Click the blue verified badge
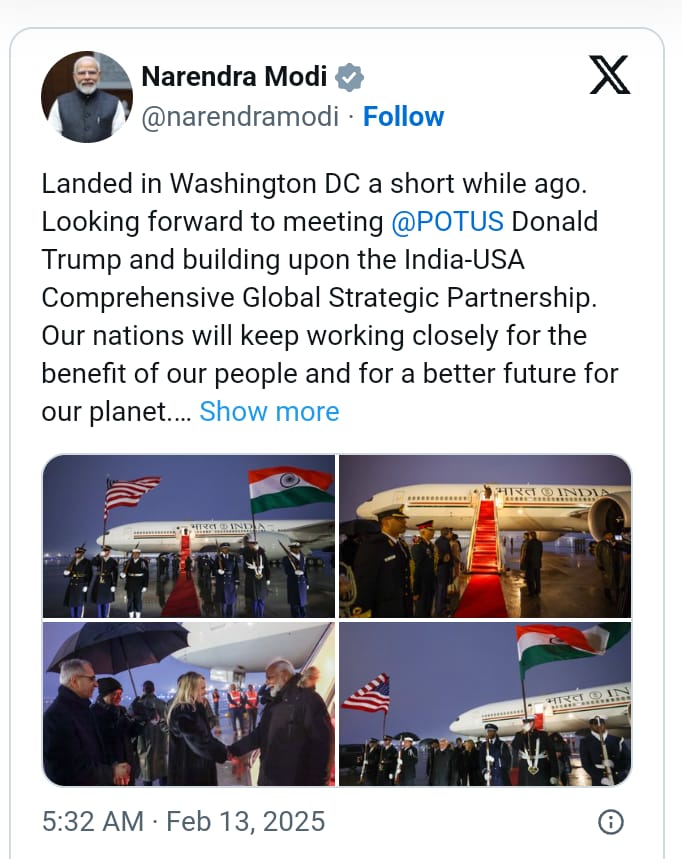The image size is (682, 859). [349, 77]
